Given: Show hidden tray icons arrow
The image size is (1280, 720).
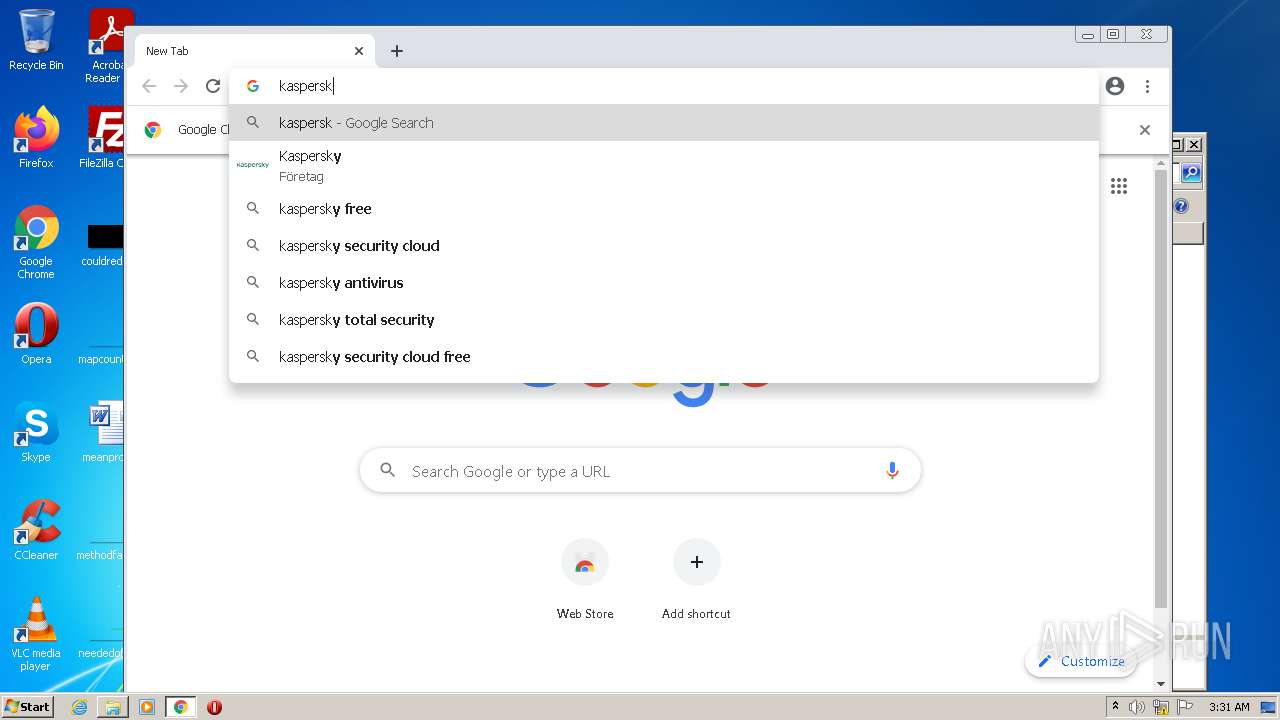Looking at the screenshot, I should tap(1115, 707).
